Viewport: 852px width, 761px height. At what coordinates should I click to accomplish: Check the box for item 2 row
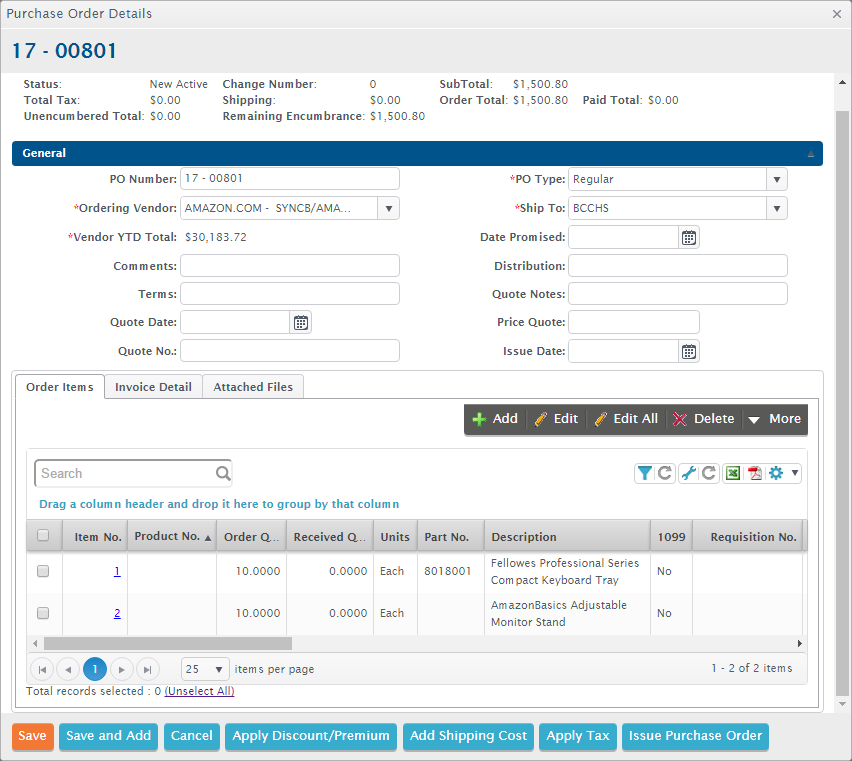click(x=43, y=613)
